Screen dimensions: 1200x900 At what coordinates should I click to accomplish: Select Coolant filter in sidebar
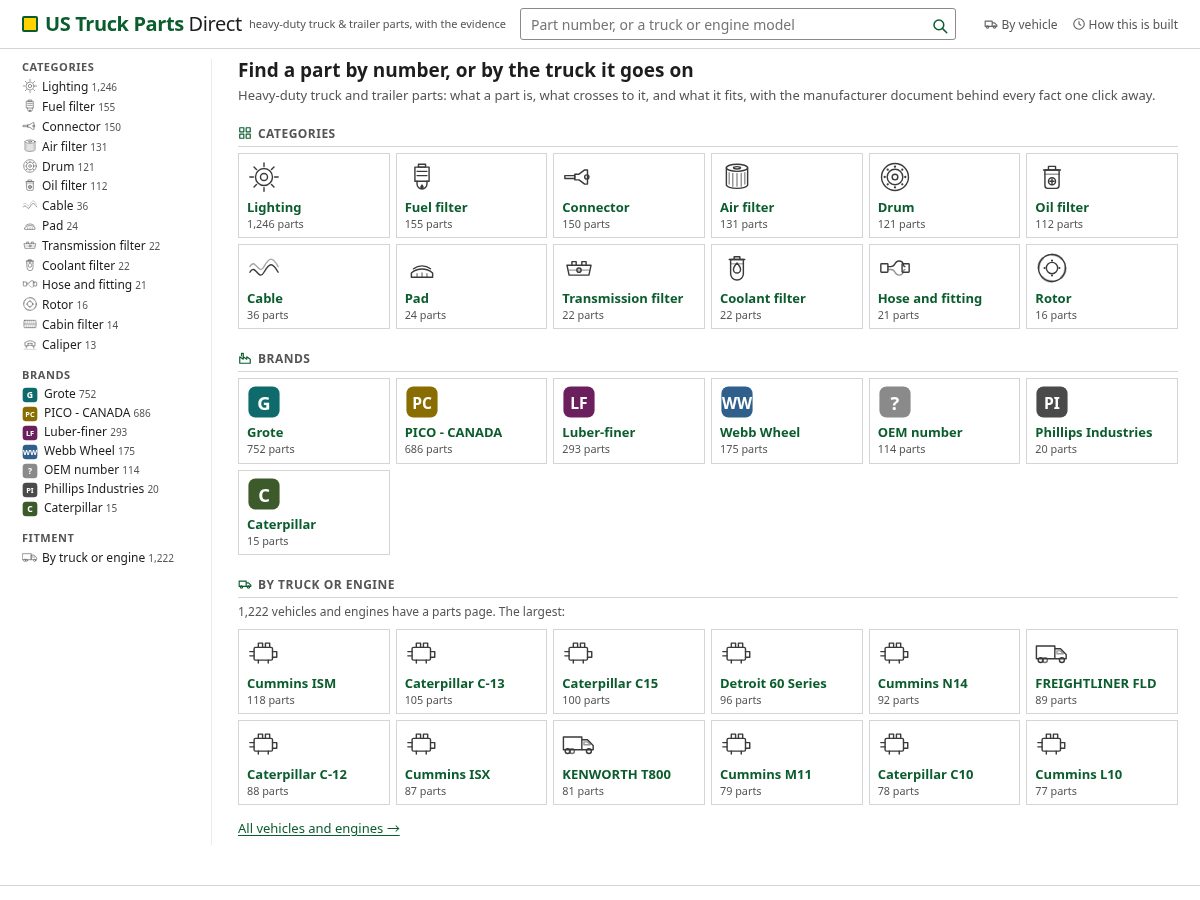point(76,265)
